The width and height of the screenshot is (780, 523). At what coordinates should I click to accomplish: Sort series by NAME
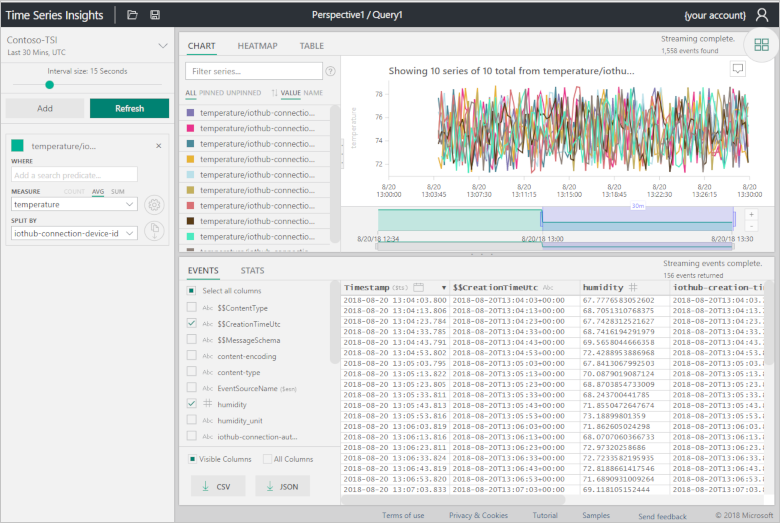[313, 93]
